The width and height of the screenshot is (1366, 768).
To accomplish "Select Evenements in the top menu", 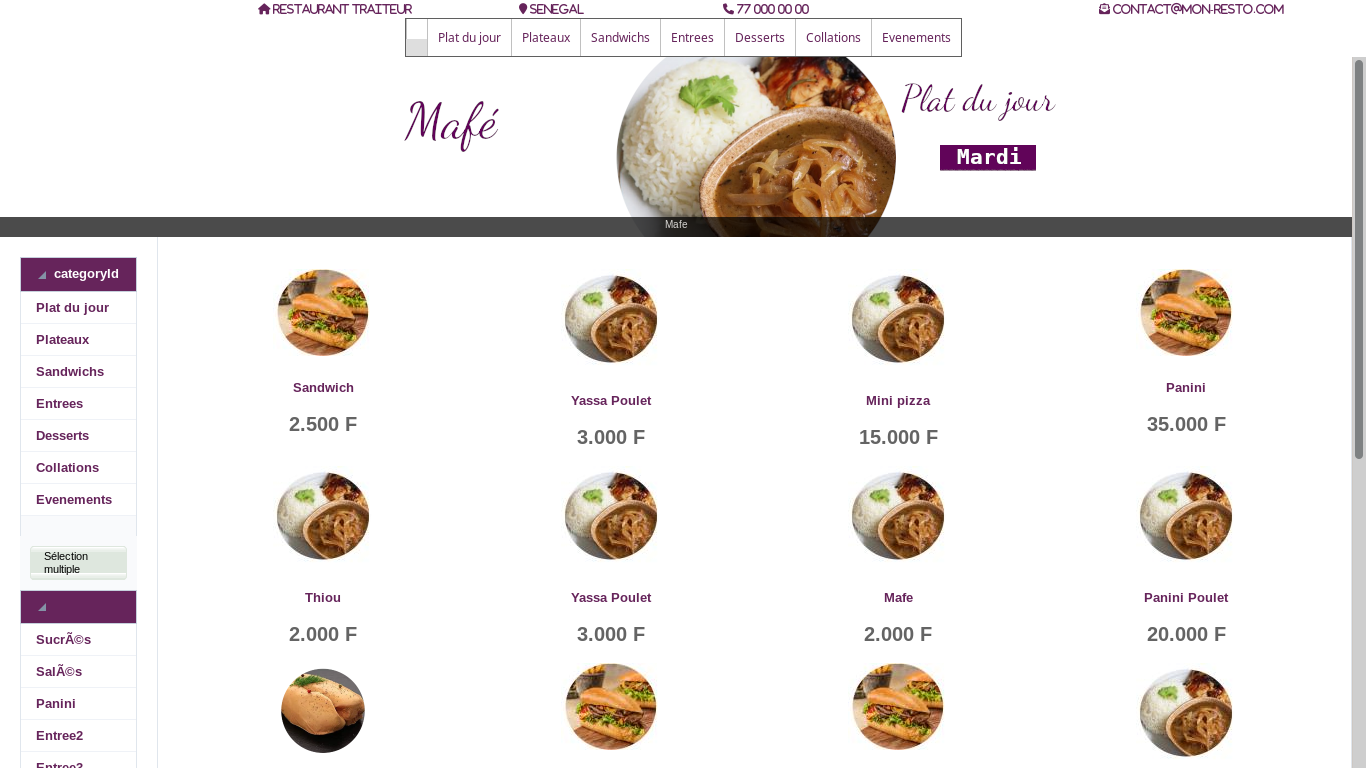I will (x=916, y=38).
